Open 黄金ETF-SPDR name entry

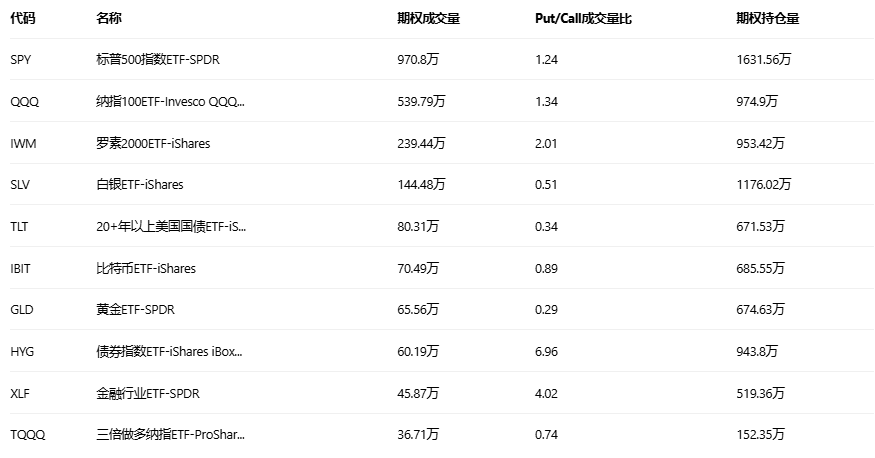pos(135,310)
